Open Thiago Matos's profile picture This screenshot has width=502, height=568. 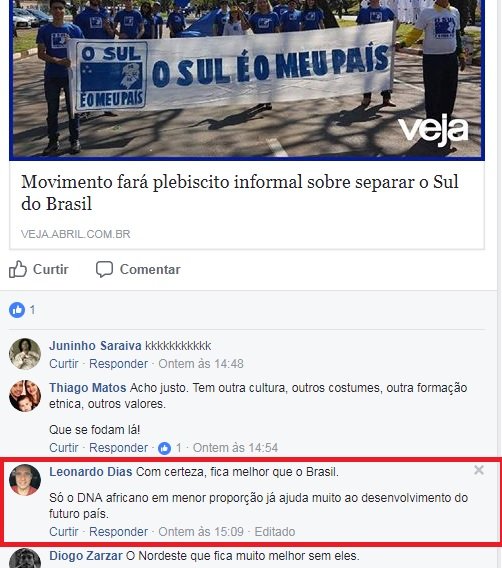(x=25, y=396)
